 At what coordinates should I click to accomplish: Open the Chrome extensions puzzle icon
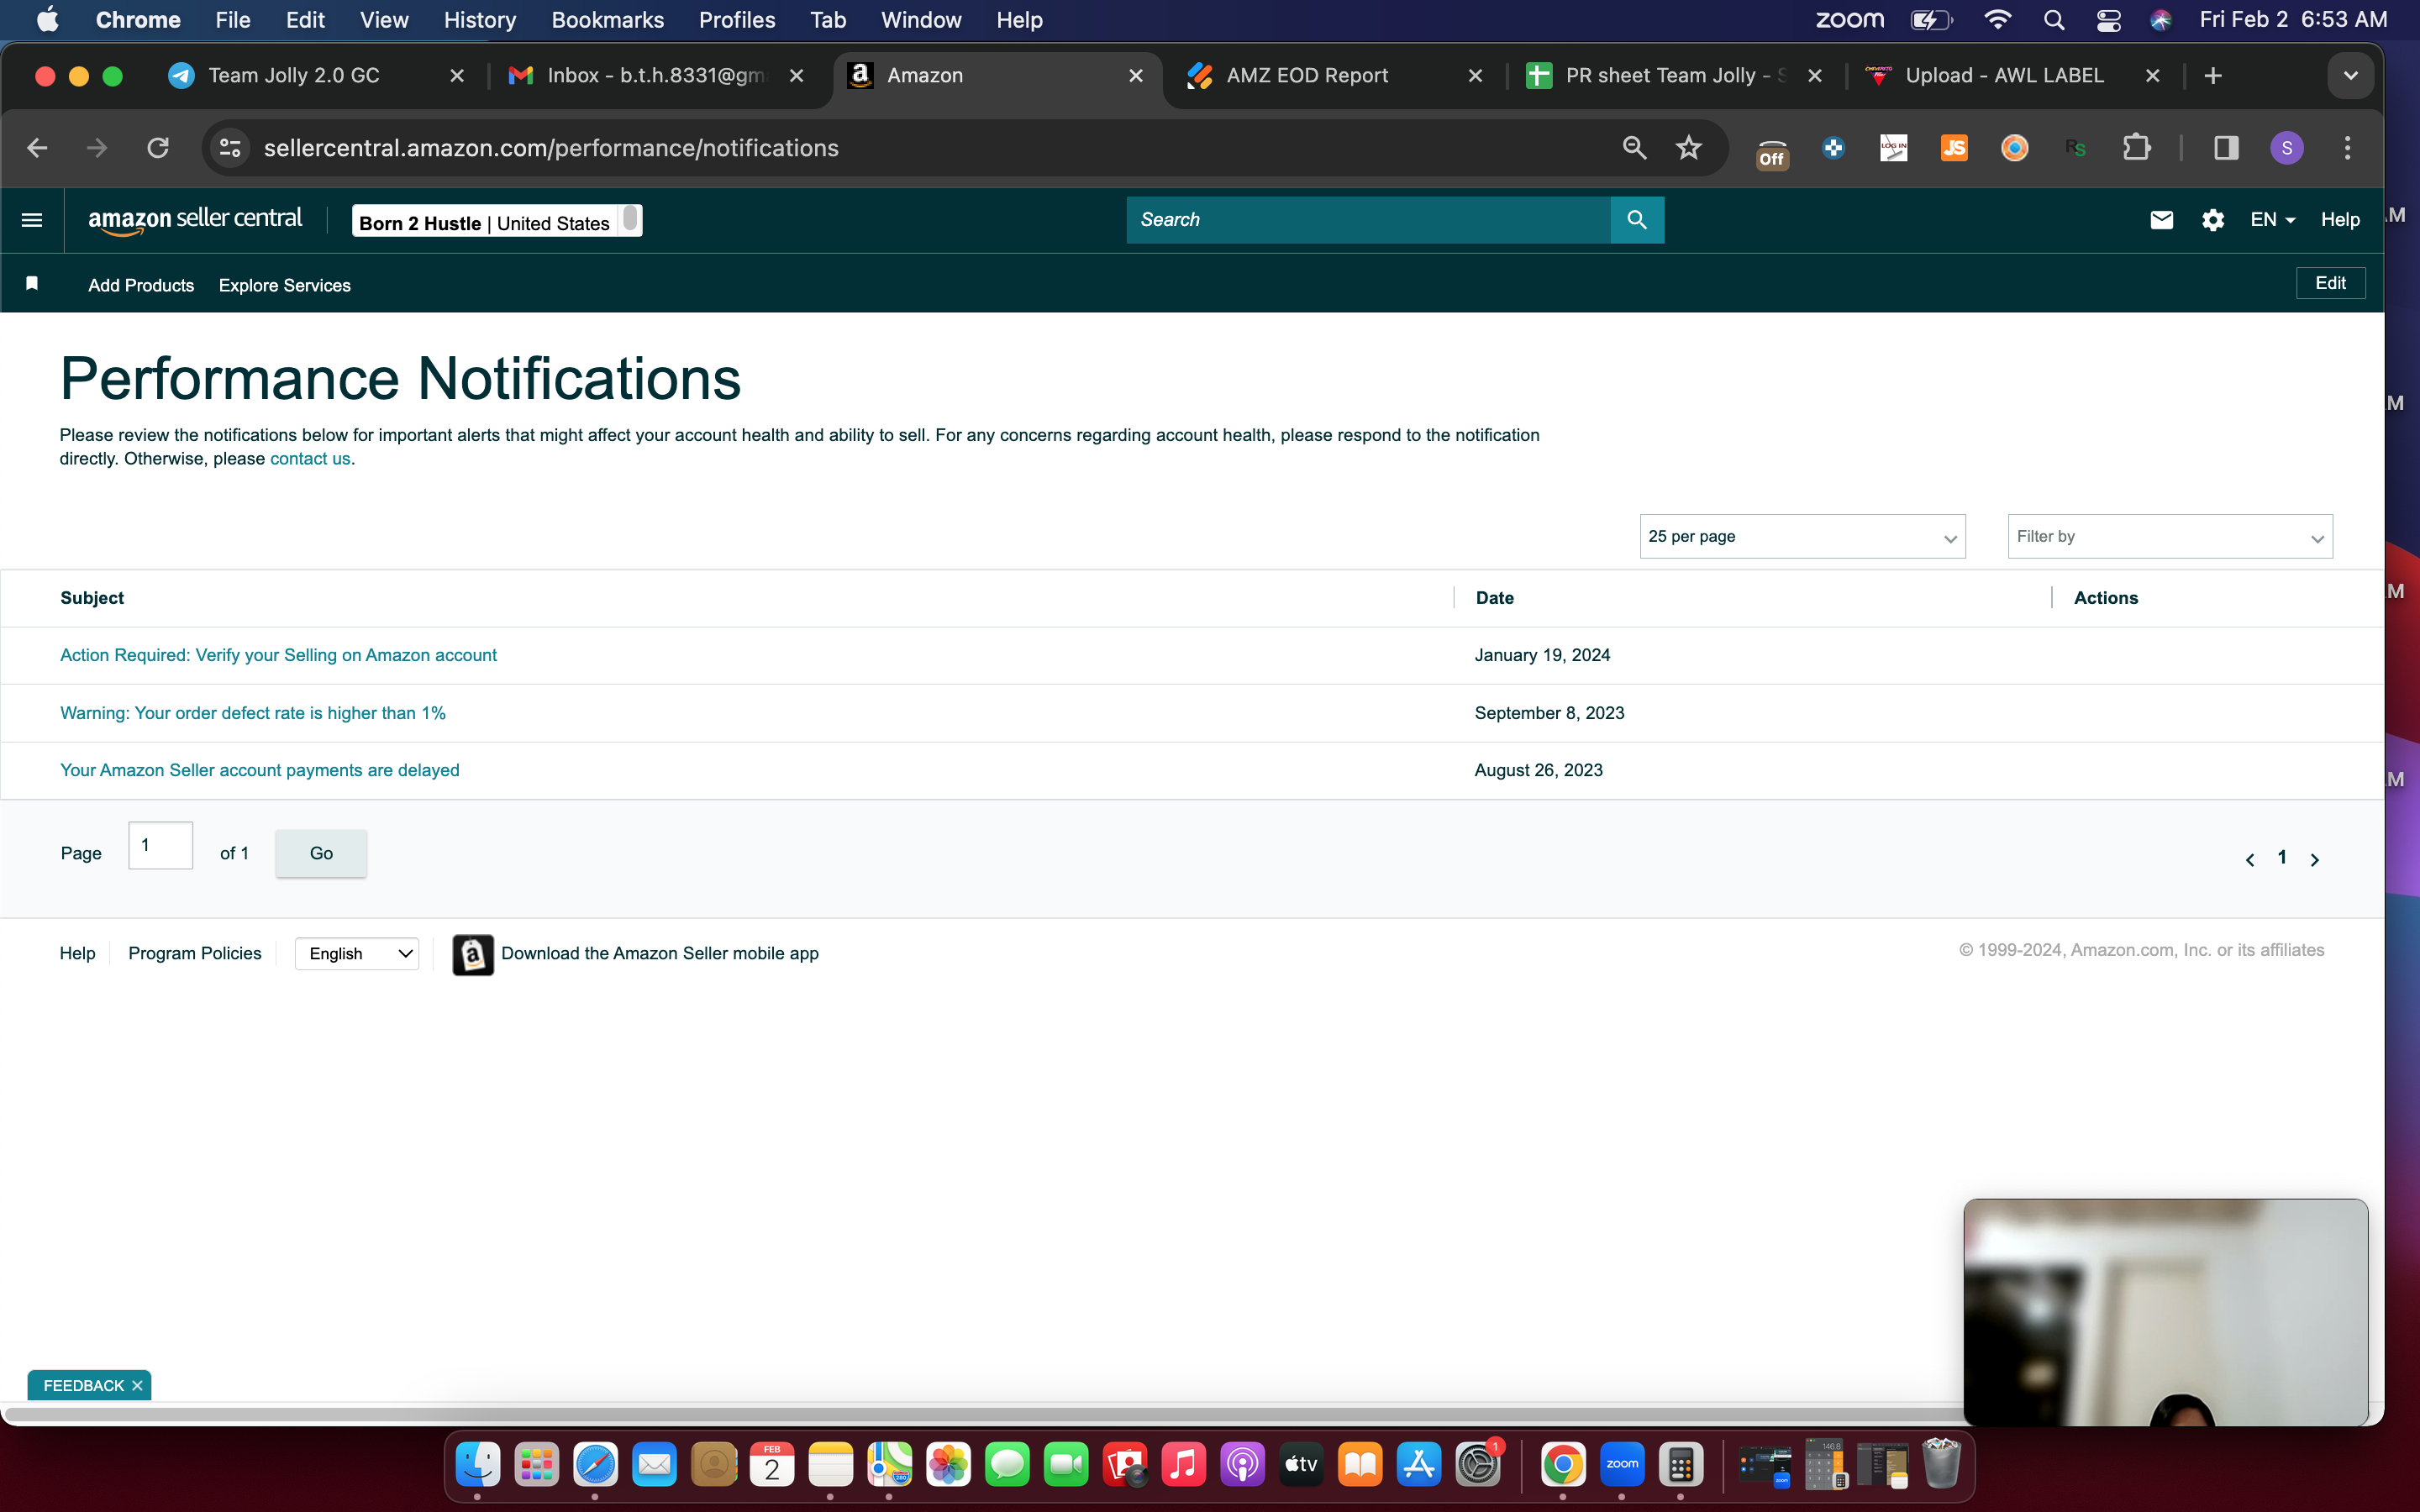pos(2137,148)
